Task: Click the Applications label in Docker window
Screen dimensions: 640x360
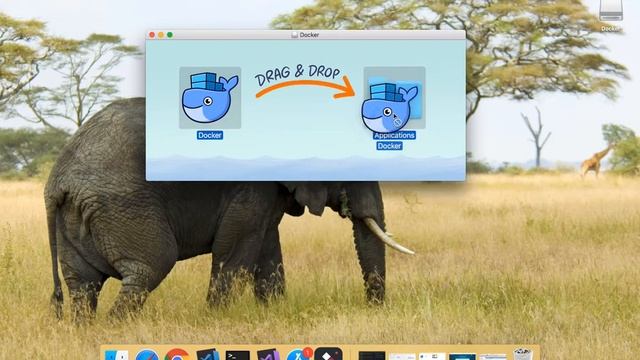Action: point(394,135)
